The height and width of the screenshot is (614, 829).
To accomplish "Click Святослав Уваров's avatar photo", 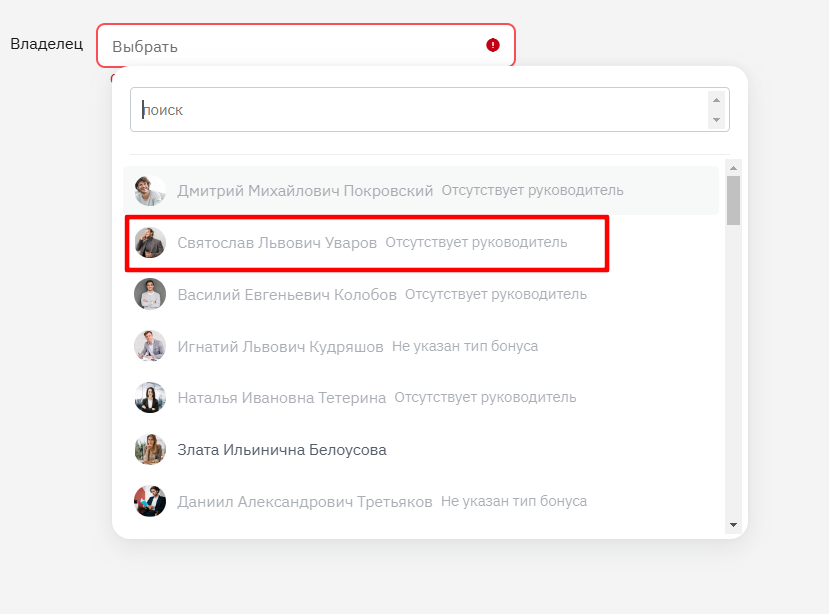I will 150,243.
